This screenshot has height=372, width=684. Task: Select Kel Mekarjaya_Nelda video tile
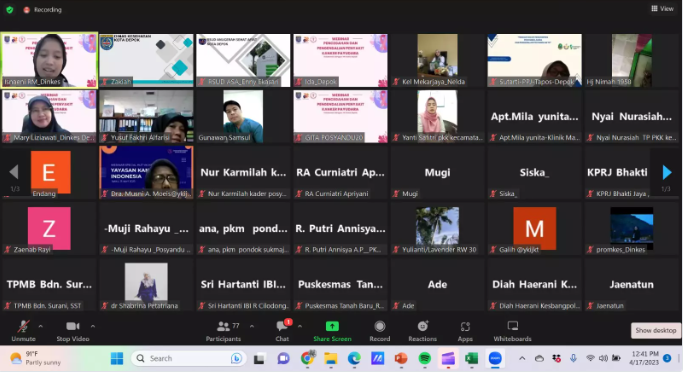pos(437,60)
